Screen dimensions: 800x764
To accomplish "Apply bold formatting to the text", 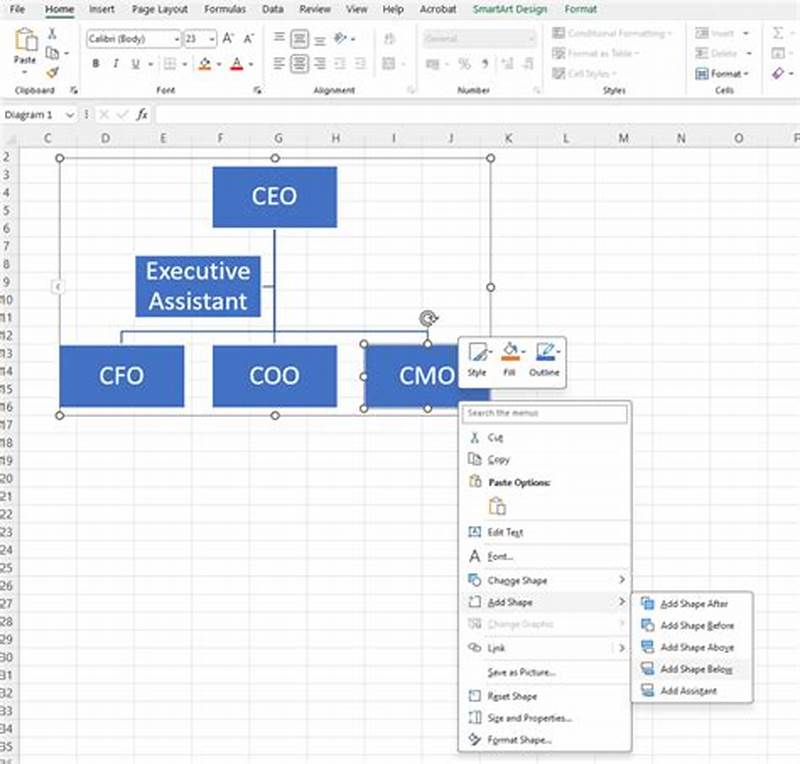I will tap(95, 63).
